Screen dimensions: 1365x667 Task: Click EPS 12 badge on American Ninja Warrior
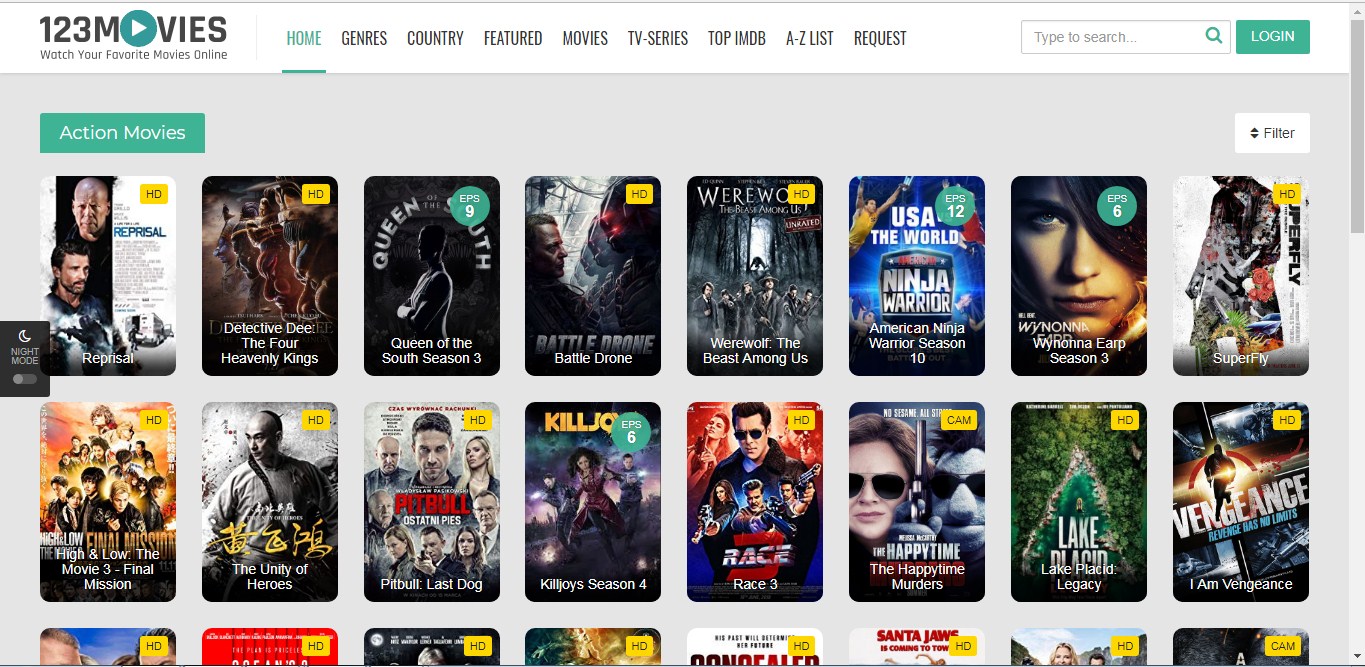point(955,206)
